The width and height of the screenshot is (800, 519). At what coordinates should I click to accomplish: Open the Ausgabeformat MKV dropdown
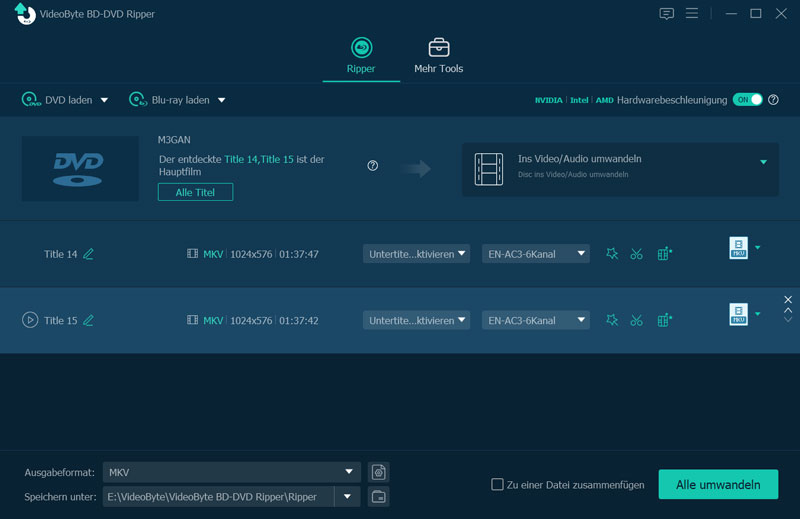(x=348, y=472)
